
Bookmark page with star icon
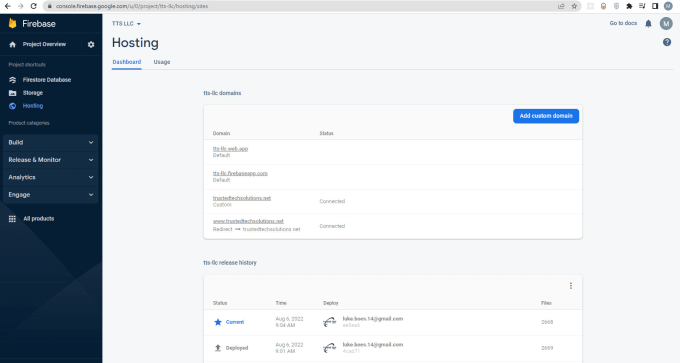[574, 6]
